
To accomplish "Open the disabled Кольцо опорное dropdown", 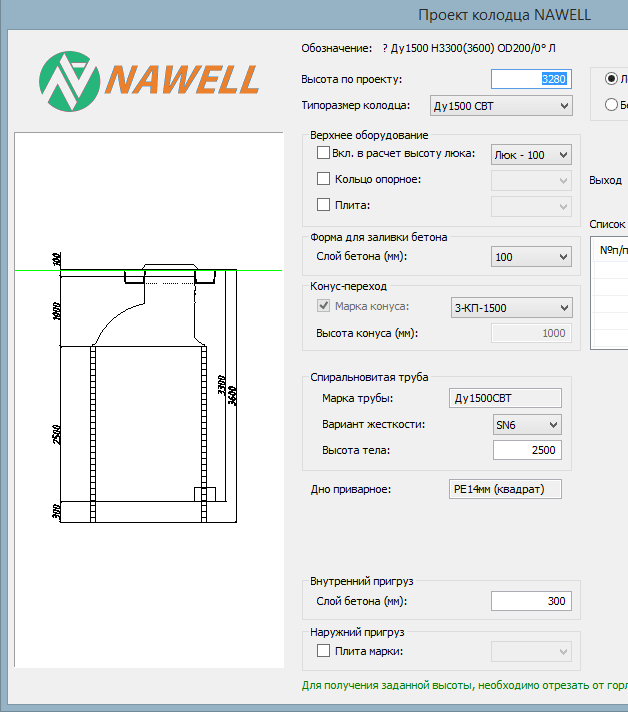I will (x=531, y=181).
